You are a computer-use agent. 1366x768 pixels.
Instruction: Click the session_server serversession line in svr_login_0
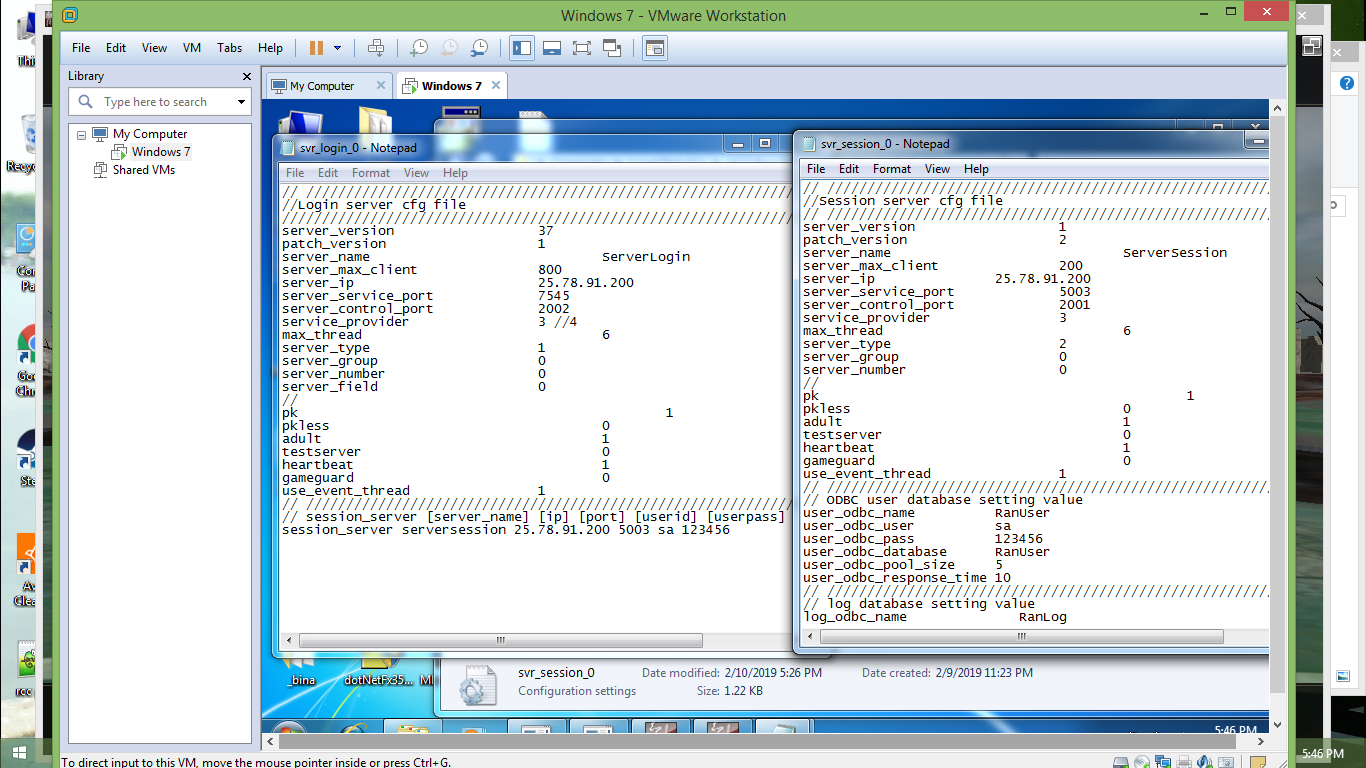pos(506,530)
